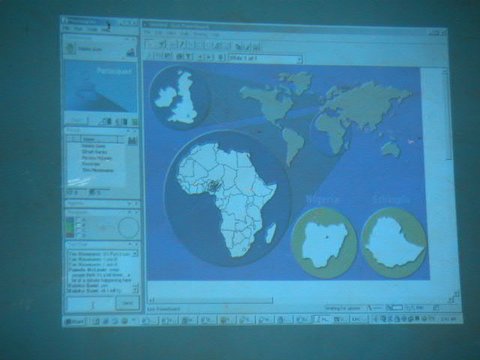Select Tim Neumann in the participant list
Screen dimensions: 480x360
click(x=98, y=170)
